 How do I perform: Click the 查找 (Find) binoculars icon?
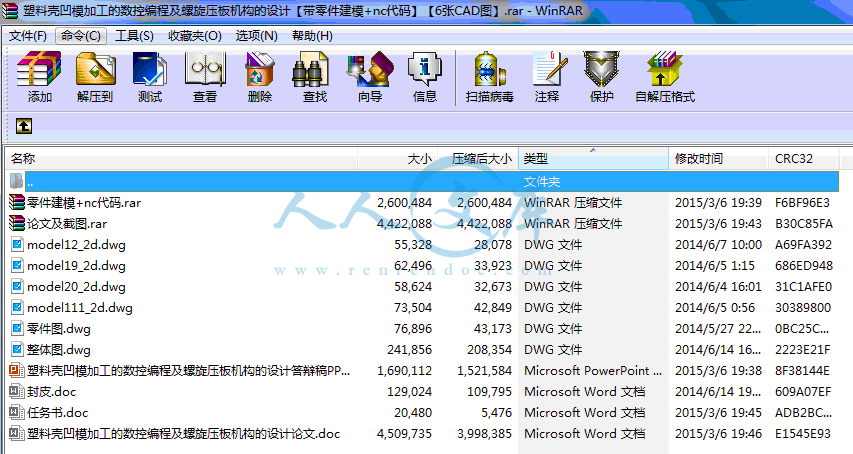[x=311, y=69]
